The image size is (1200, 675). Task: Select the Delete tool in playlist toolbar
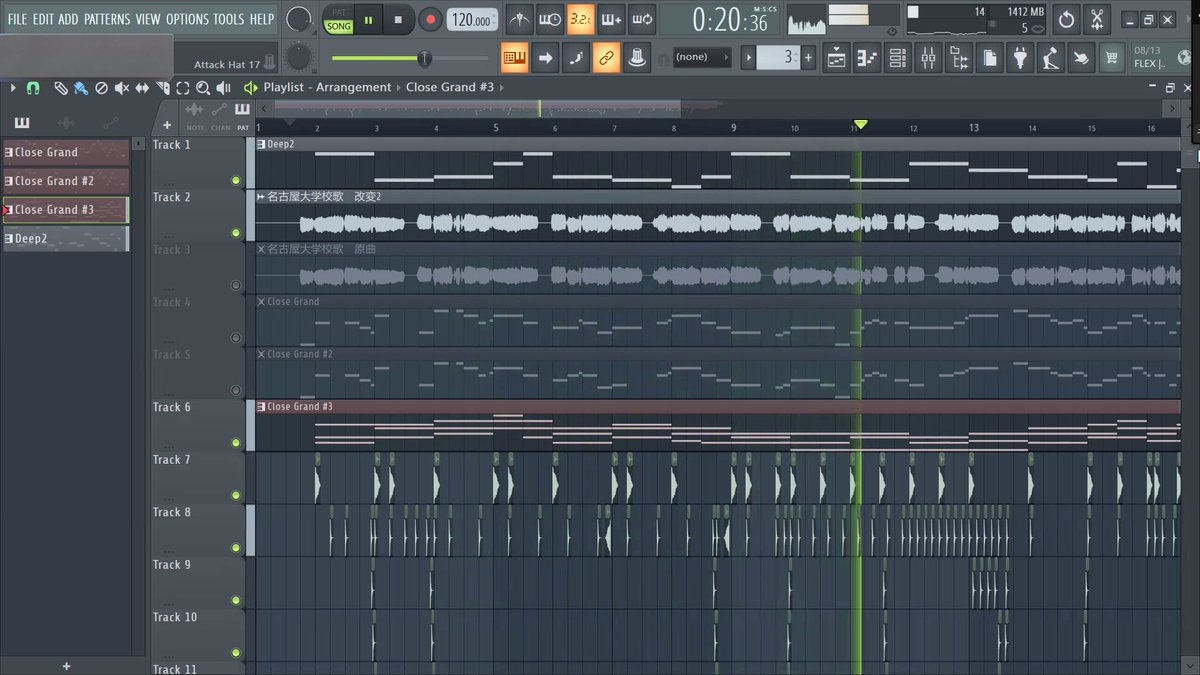pyautogui.click(x=101, y=88)
